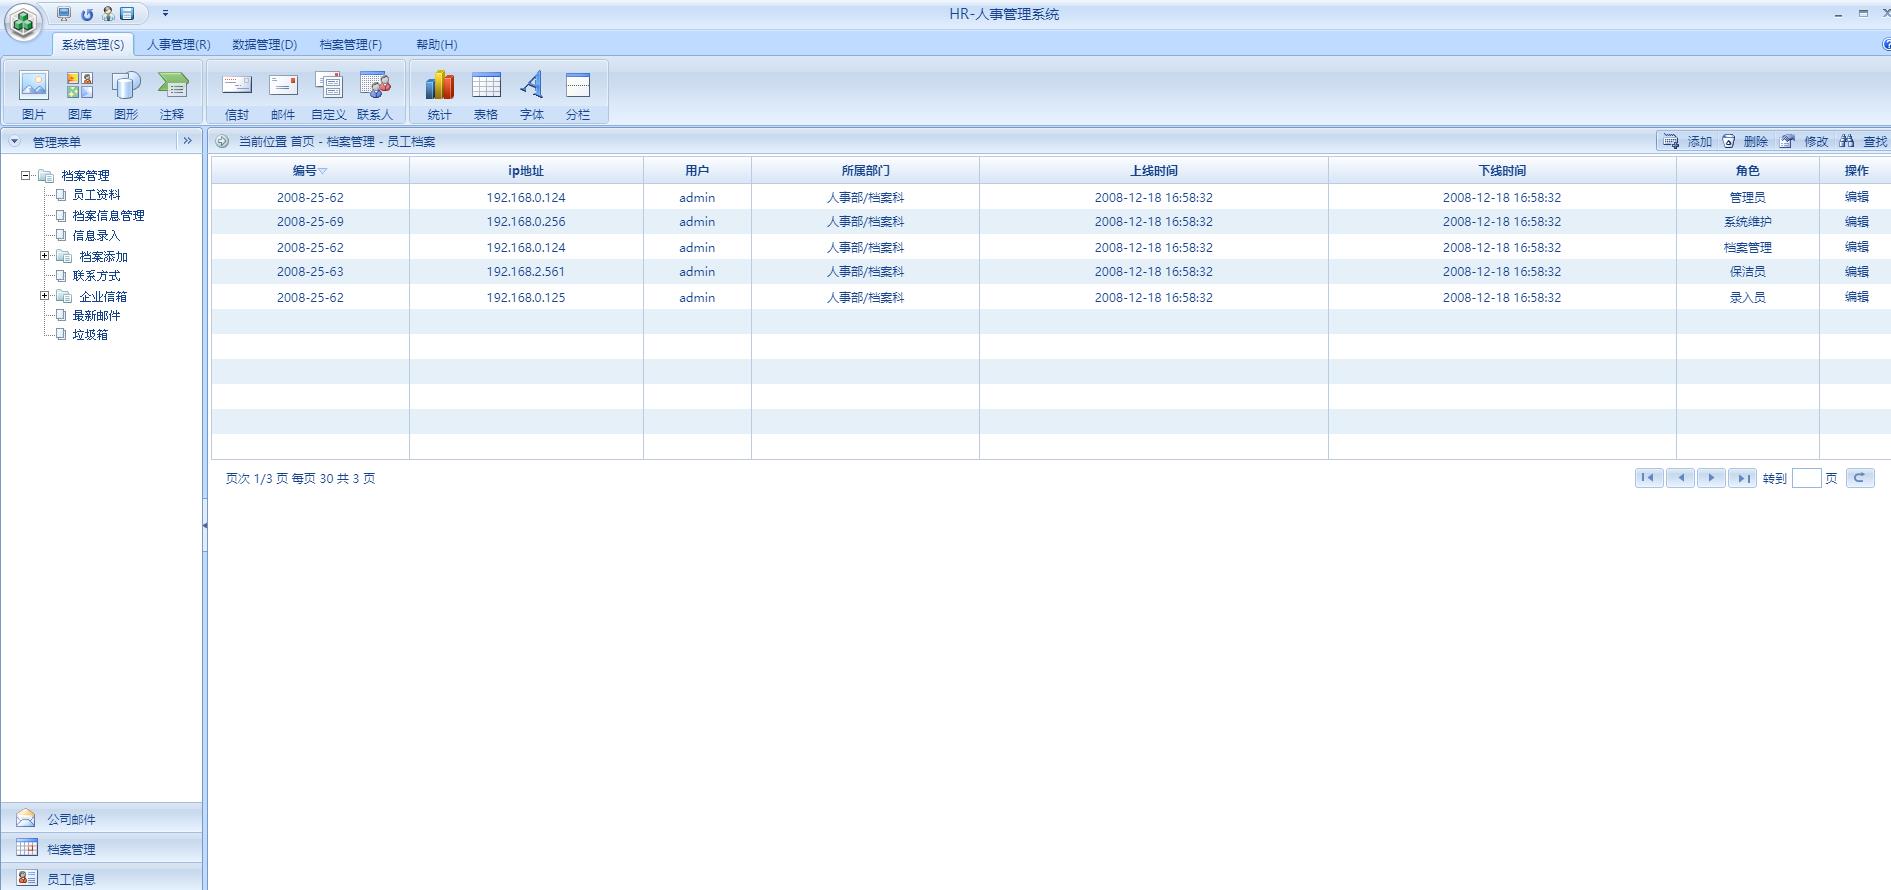Select 联系方式 in the tree
Screen dimensions: 1891x890
(96, 275)
